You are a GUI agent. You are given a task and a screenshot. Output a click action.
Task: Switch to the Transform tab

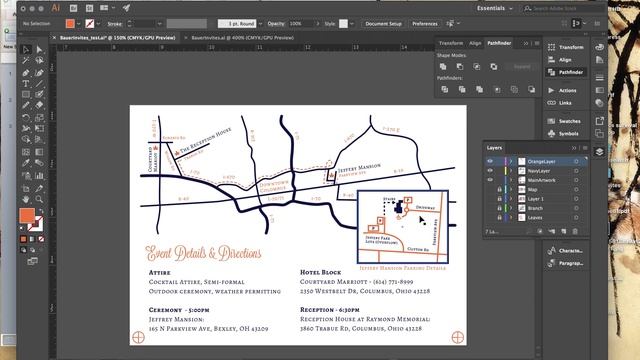point(451,43)
